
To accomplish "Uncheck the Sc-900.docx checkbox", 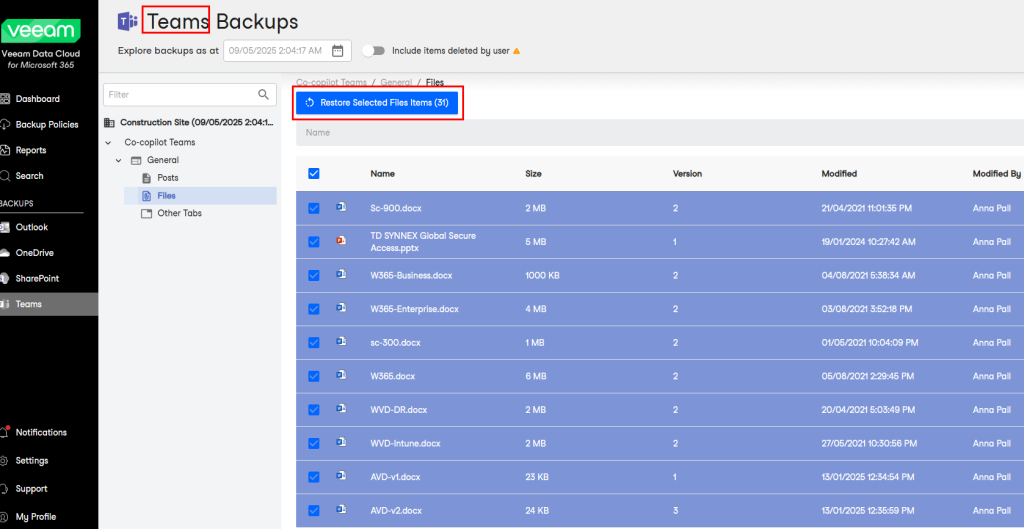I will [313, 208].
